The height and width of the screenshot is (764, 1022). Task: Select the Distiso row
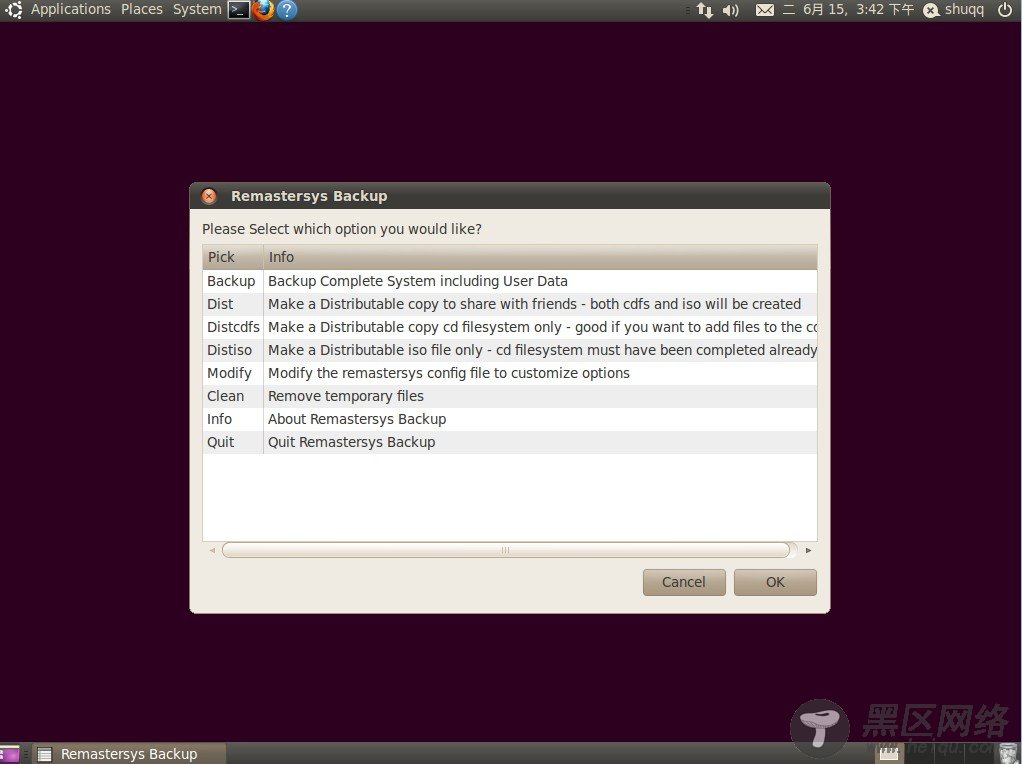coord(510,350)
